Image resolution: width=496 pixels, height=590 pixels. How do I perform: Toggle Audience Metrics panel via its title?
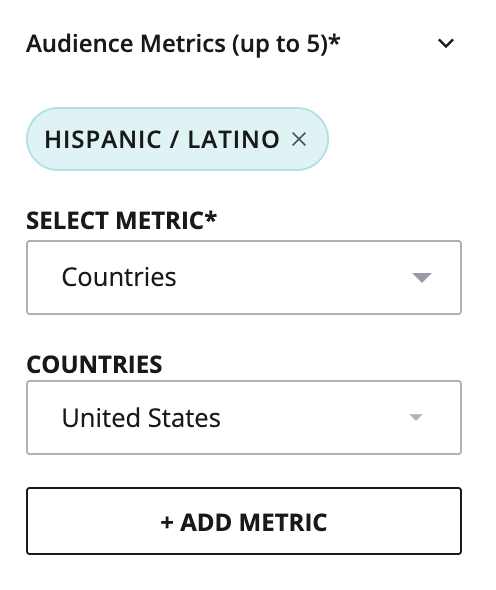[x=183, y=44]
